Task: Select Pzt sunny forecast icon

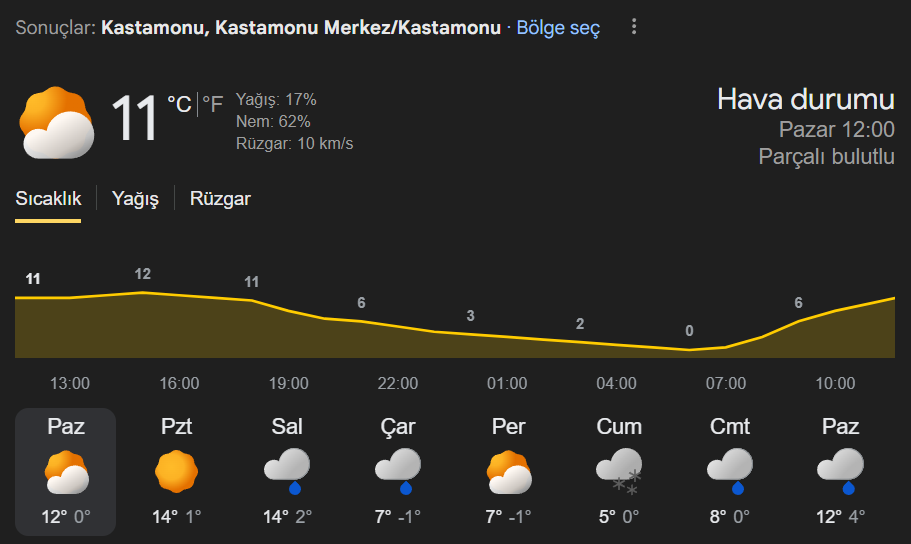Action: (177, 472)
